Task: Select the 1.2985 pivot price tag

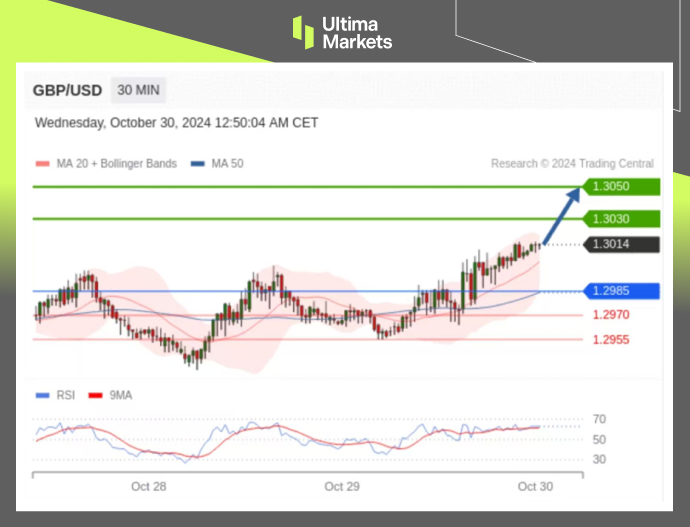Action: [x=621, y=291]
